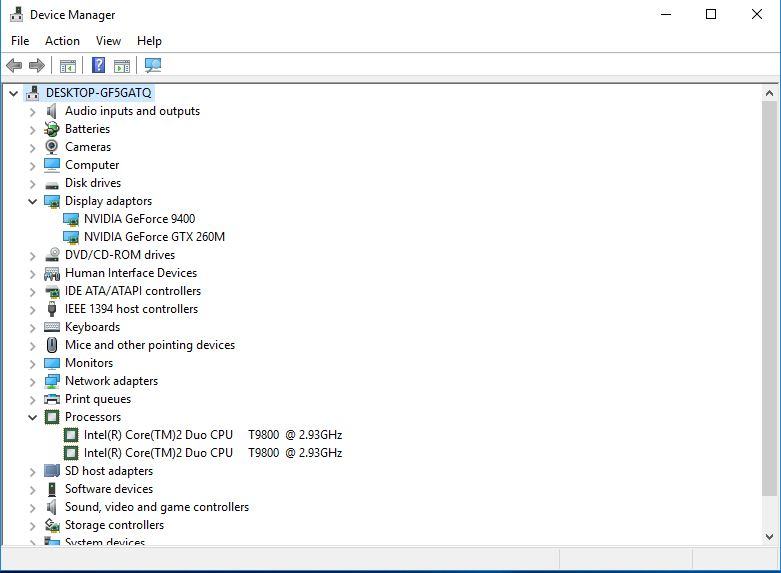The width and height of the screenshot is (781, 573).
Task: Expand the Storage controllers category
Action: click(x=32, y=526)
